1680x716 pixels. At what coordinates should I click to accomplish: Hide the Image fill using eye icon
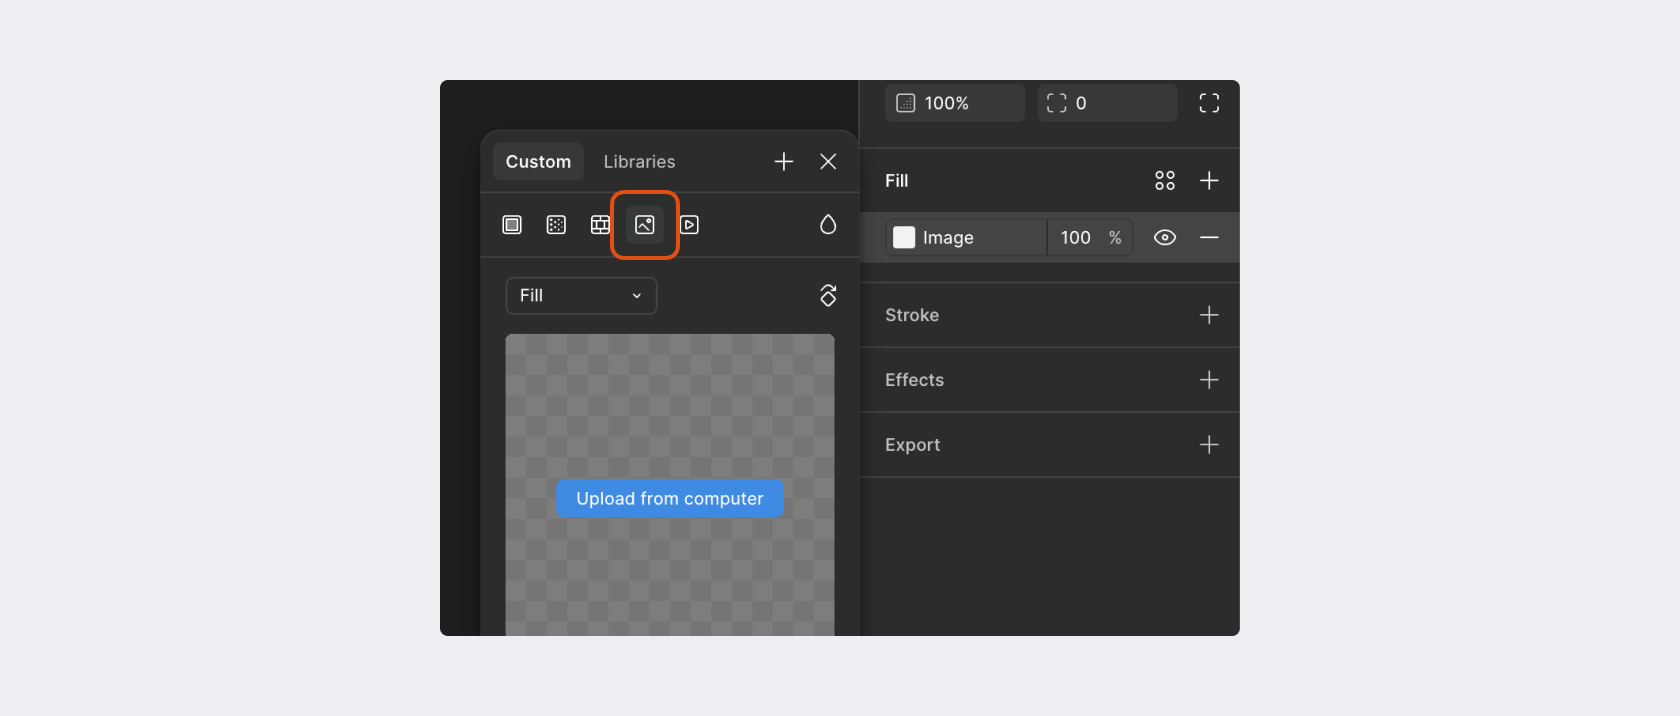tap(1165, 238)
